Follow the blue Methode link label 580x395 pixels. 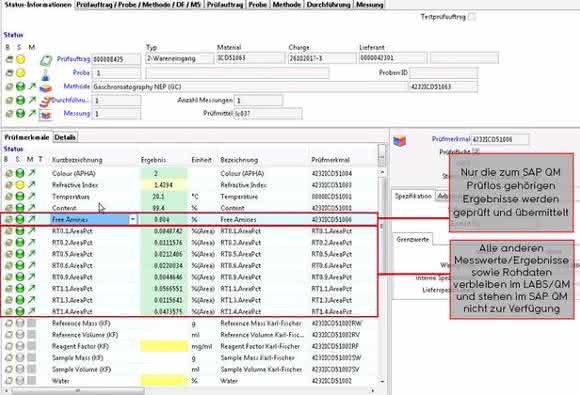click(x=77, y=86)
